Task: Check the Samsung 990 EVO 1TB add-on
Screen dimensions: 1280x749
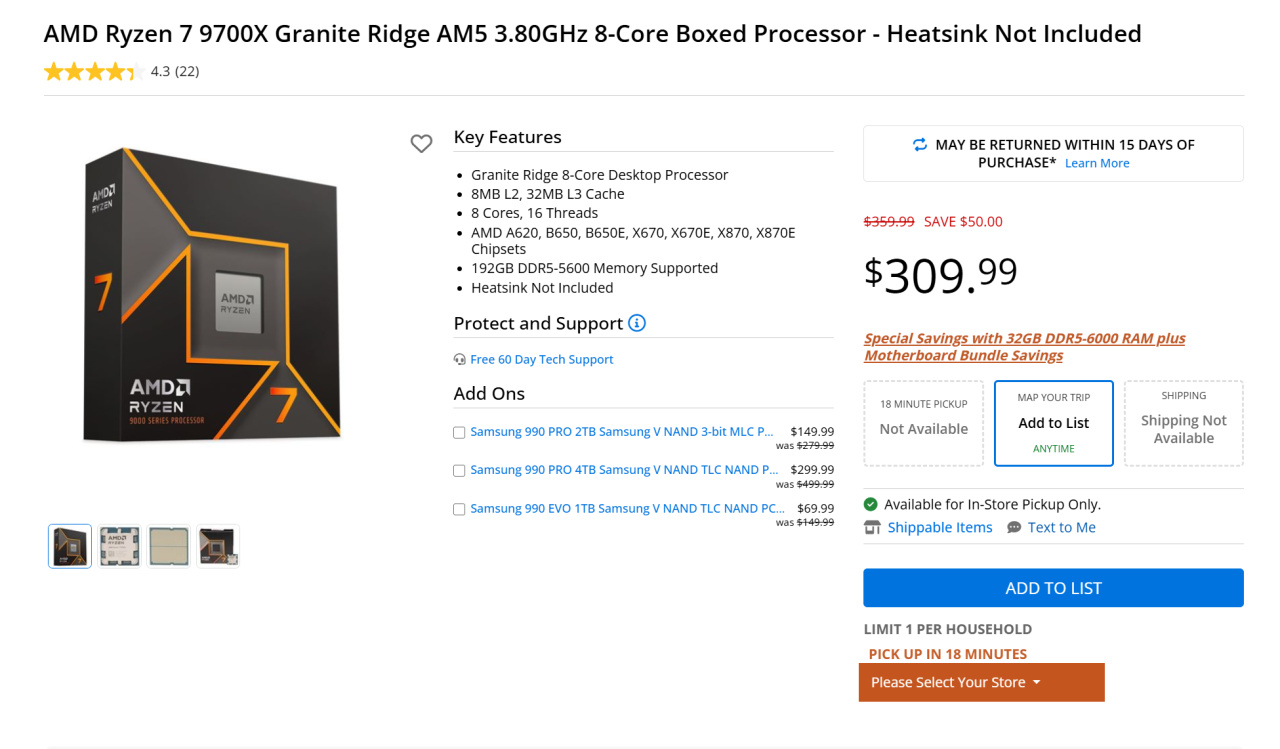Action: pos(459,509)
